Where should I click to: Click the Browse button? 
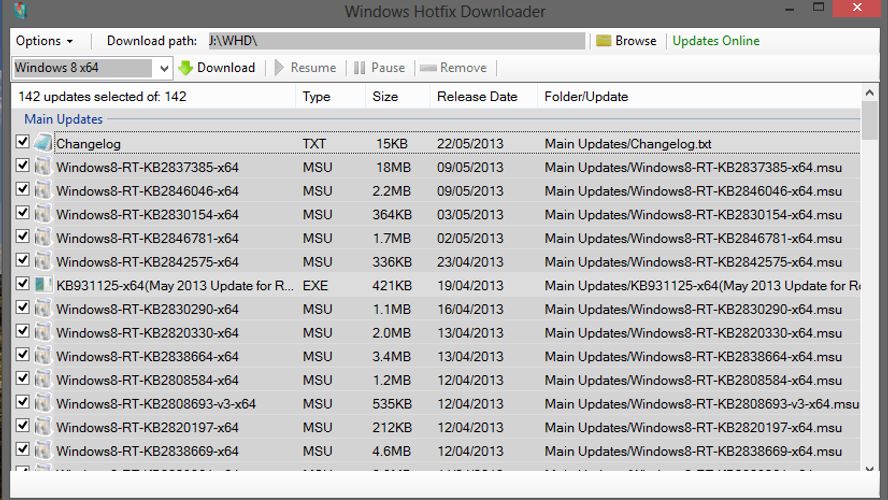(626, 41)
